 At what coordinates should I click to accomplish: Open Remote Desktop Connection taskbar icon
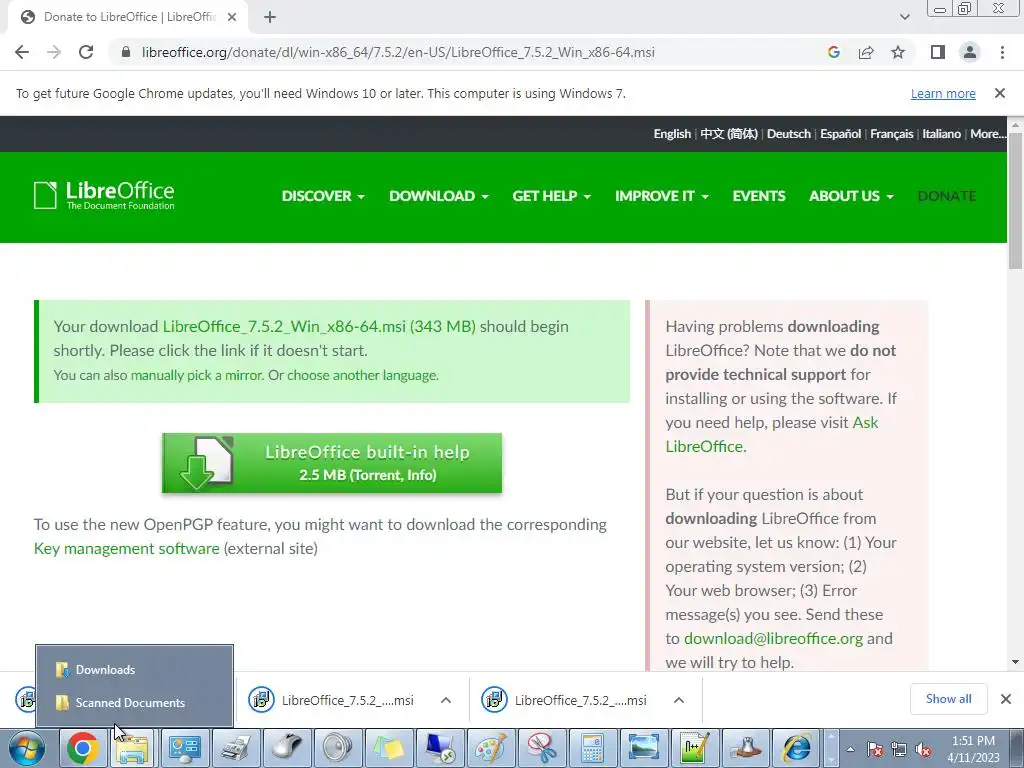pos(440,748)
